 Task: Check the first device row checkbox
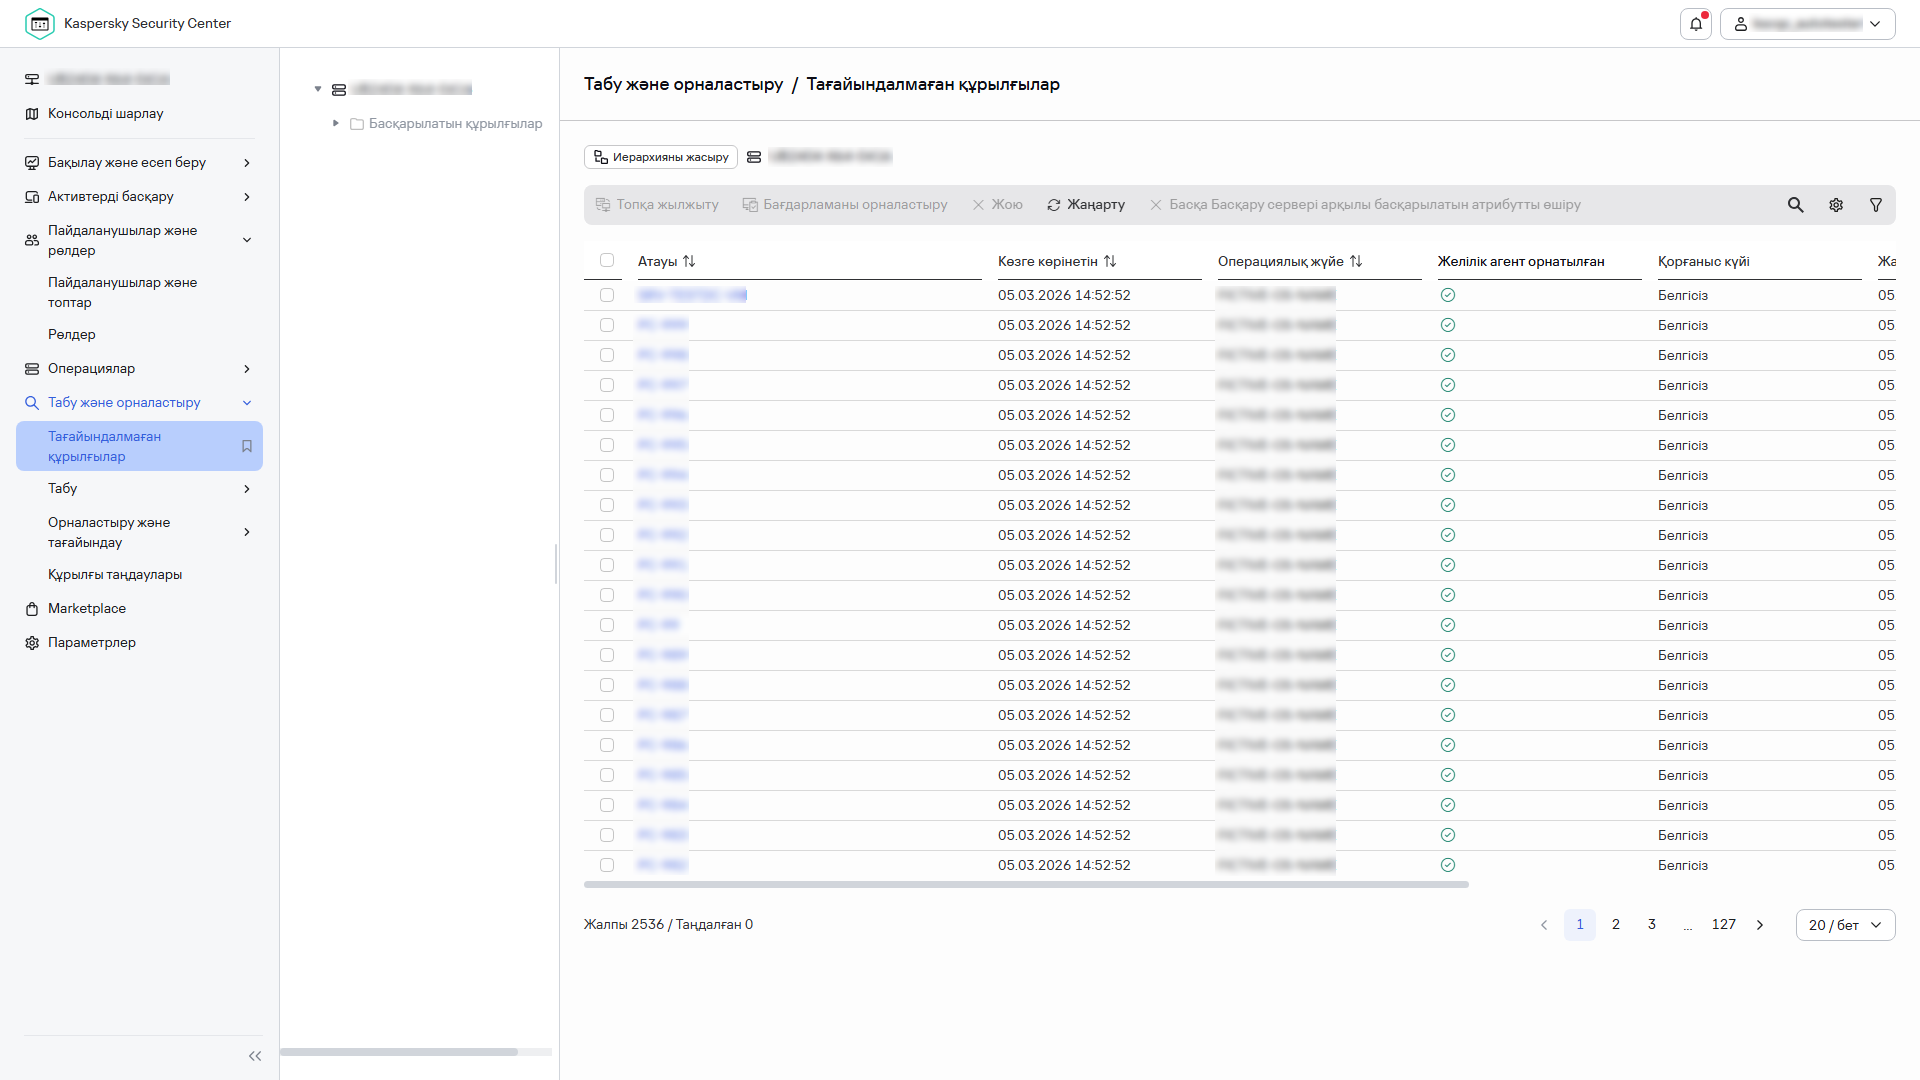607,295
